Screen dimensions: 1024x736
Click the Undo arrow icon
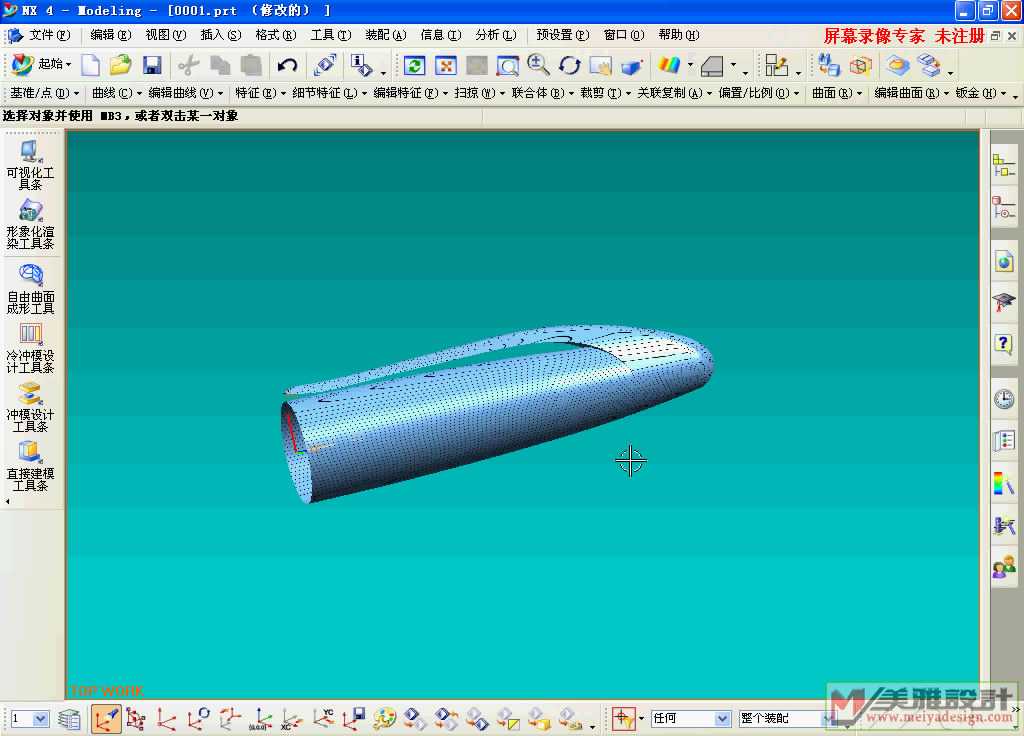[287, 65]
